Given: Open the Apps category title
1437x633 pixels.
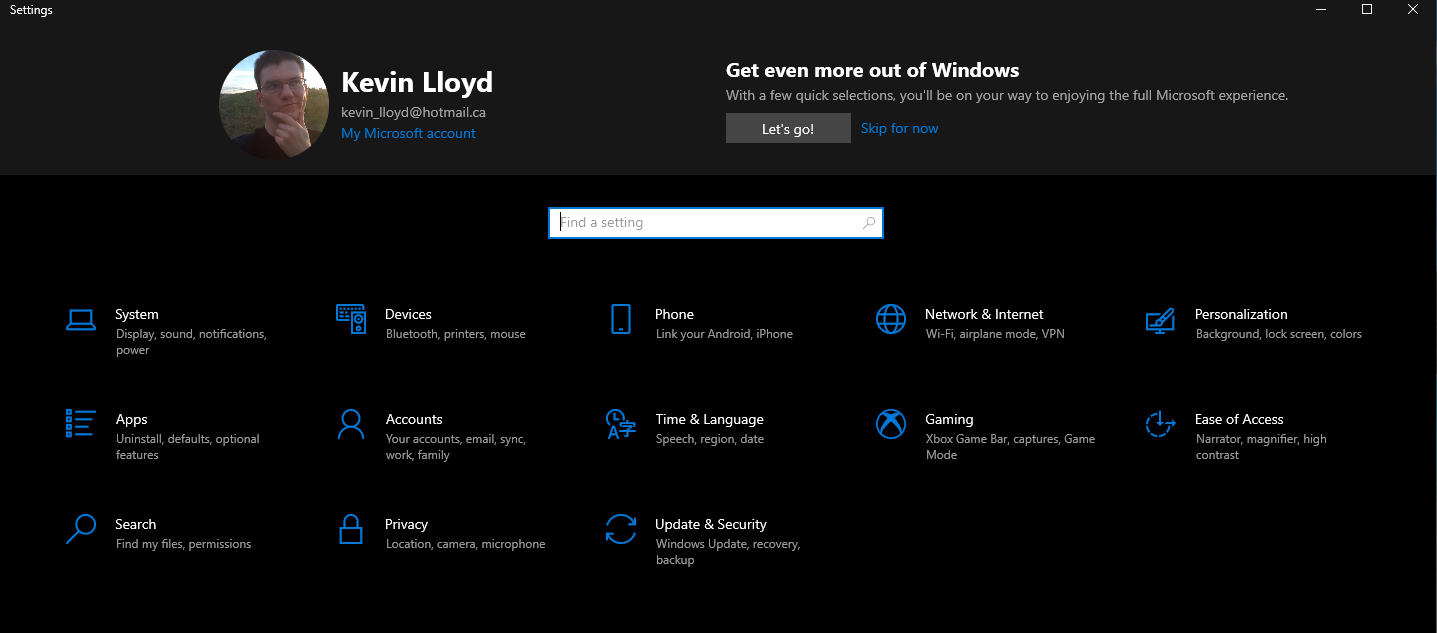Looking at the screenshot, I should pos(131,419).
